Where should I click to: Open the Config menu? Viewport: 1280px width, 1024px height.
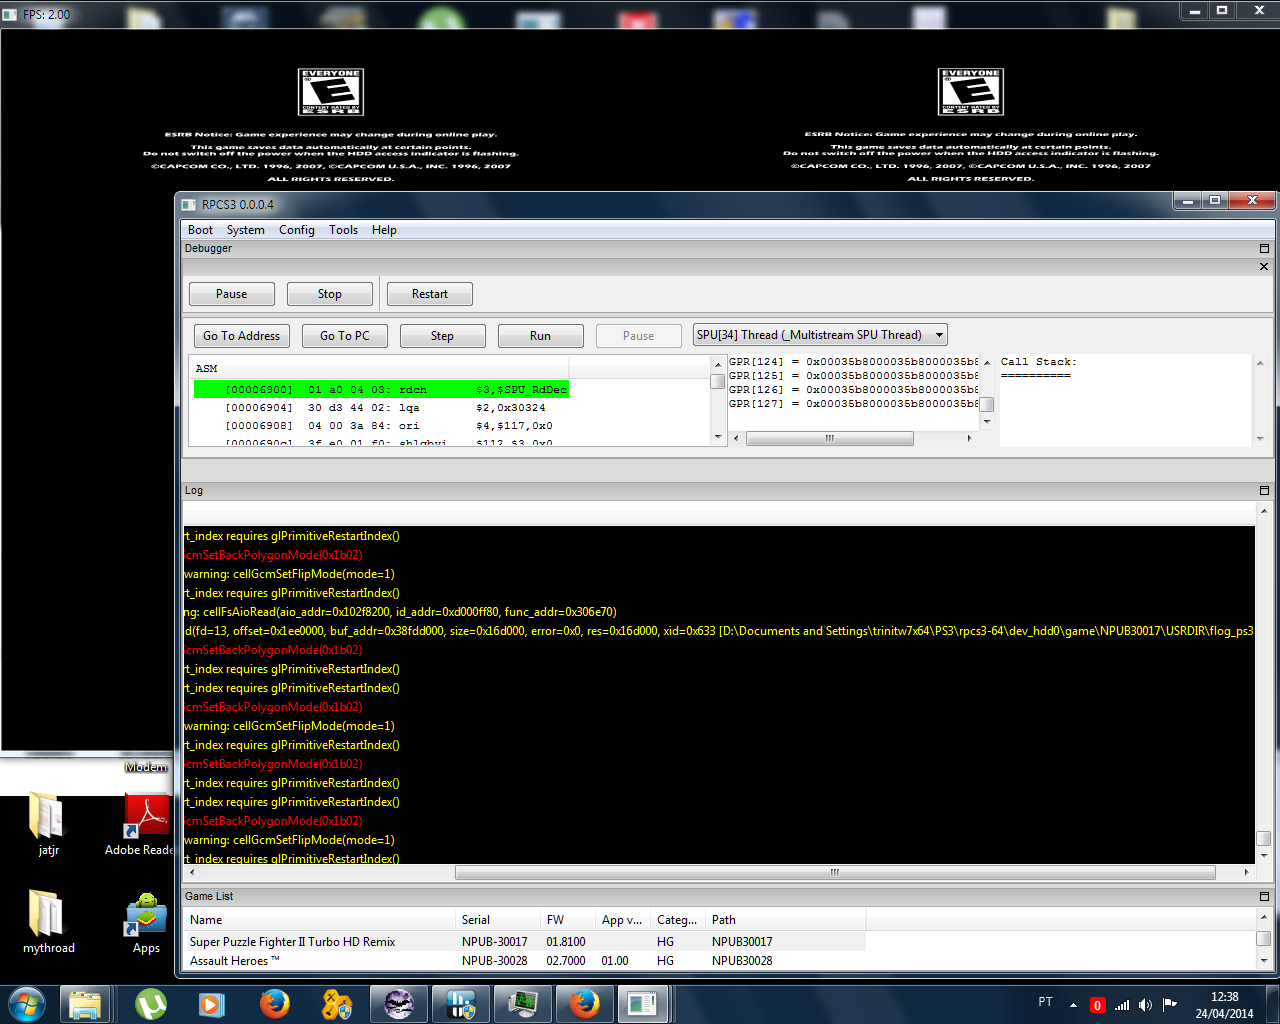coord(296,230)
